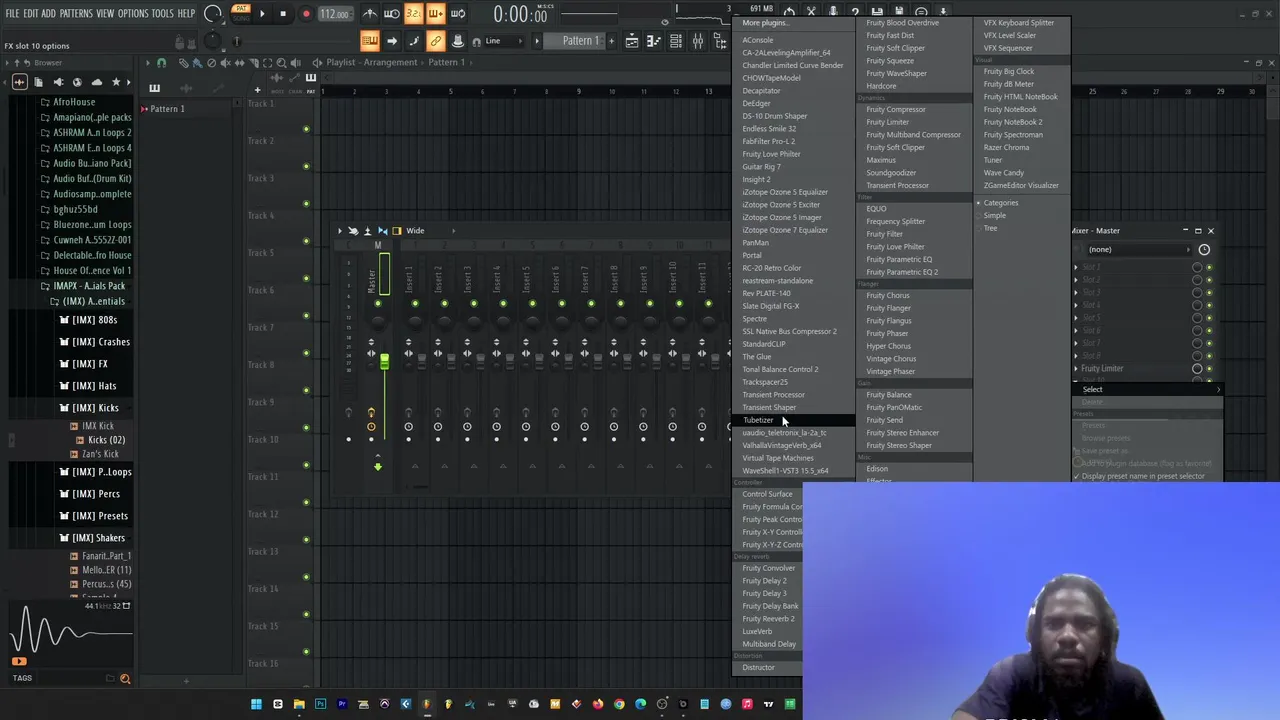Choose Fruity Compressor from Dynamics list

(x=896, y=110)
